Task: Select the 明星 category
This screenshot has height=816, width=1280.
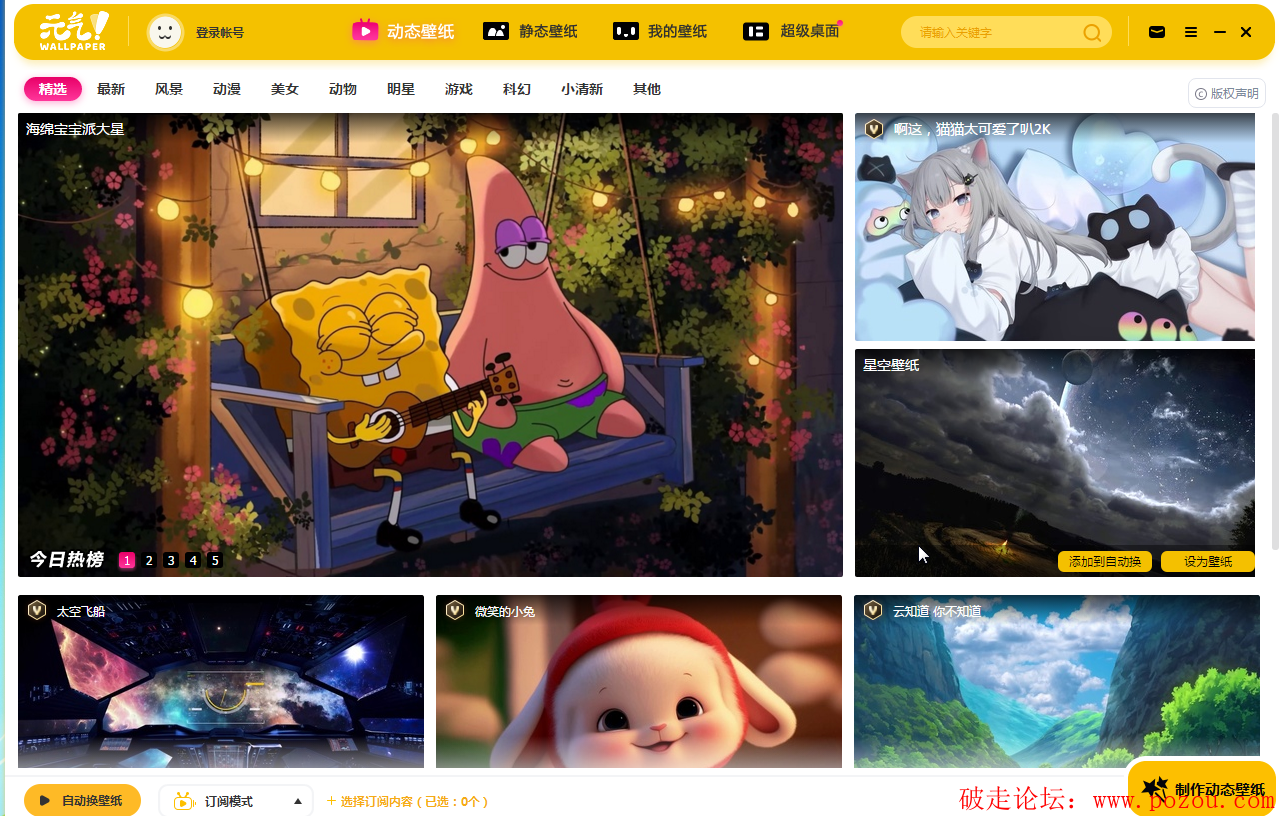Action: pos(401,89)
